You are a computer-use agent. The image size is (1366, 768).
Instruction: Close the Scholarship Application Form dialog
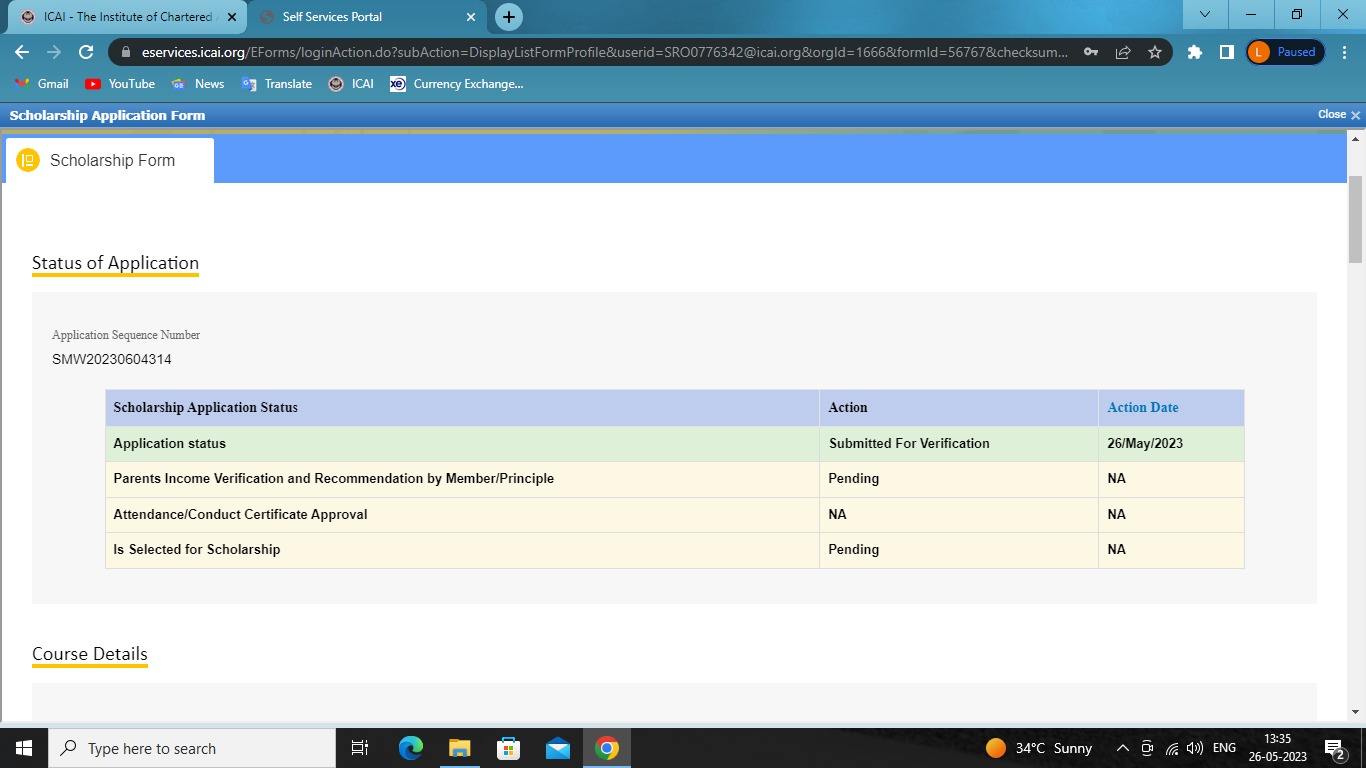point(1339,115)
